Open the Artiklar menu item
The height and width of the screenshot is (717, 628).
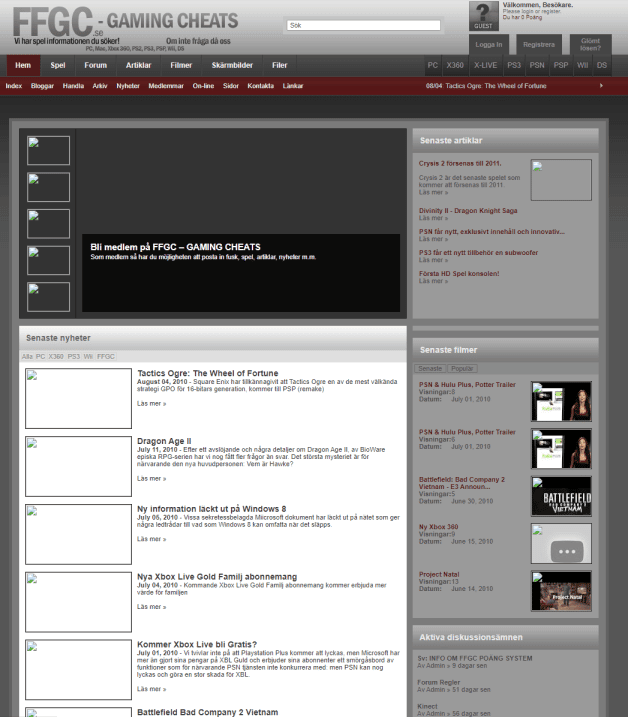139,65
